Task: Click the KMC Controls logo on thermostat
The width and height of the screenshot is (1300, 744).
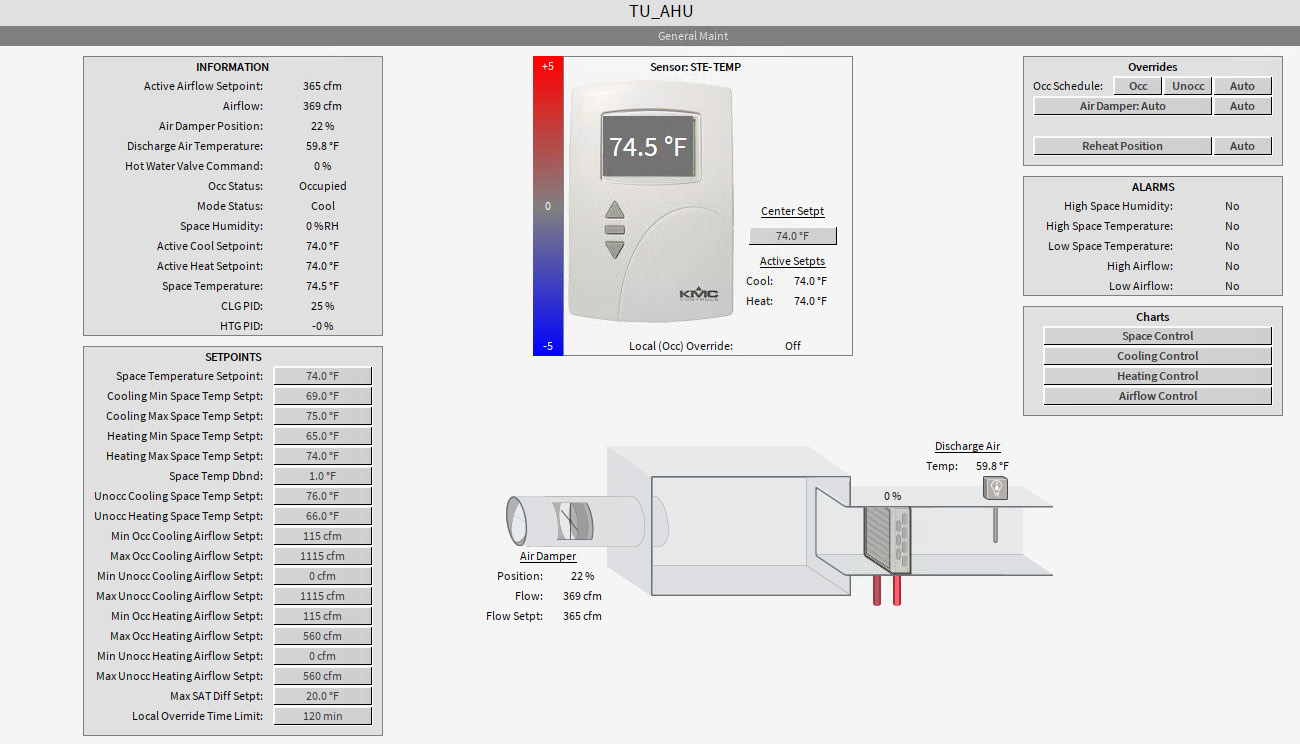Action: (698, 294)
